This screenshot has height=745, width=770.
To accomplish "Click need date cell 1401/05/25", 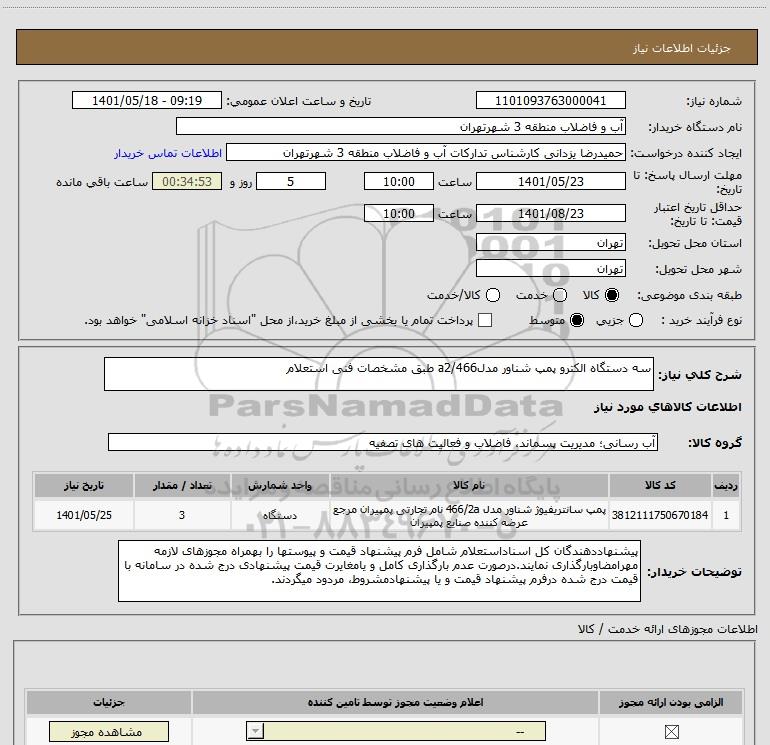I will point(83,515).
